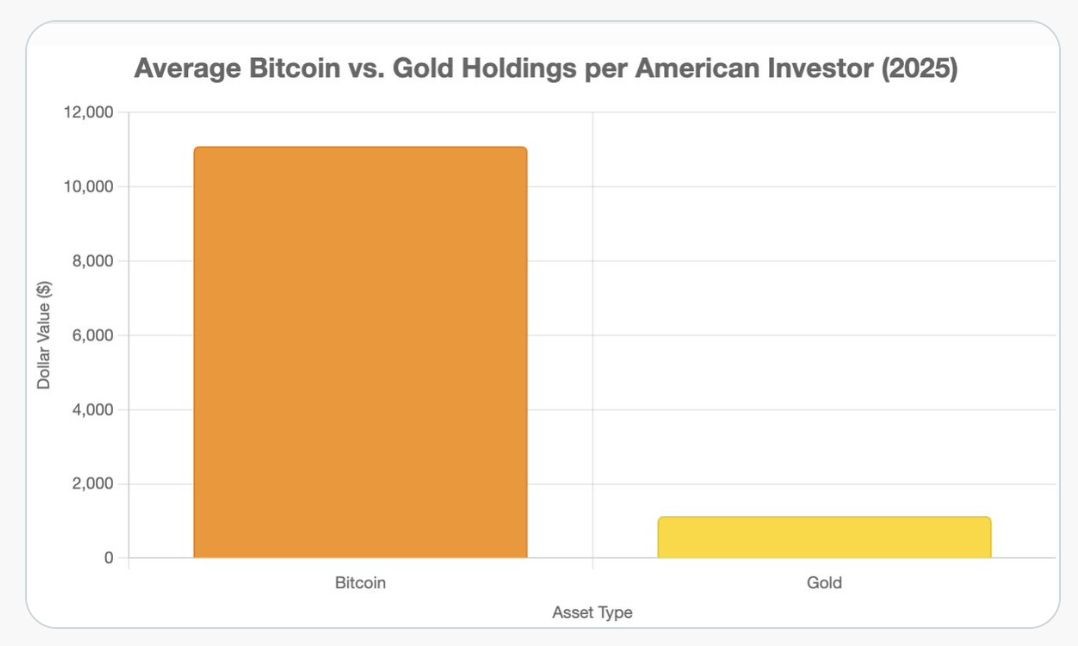
Task: Click the 8,000 y-axis tick label
Action: [93, 261]
